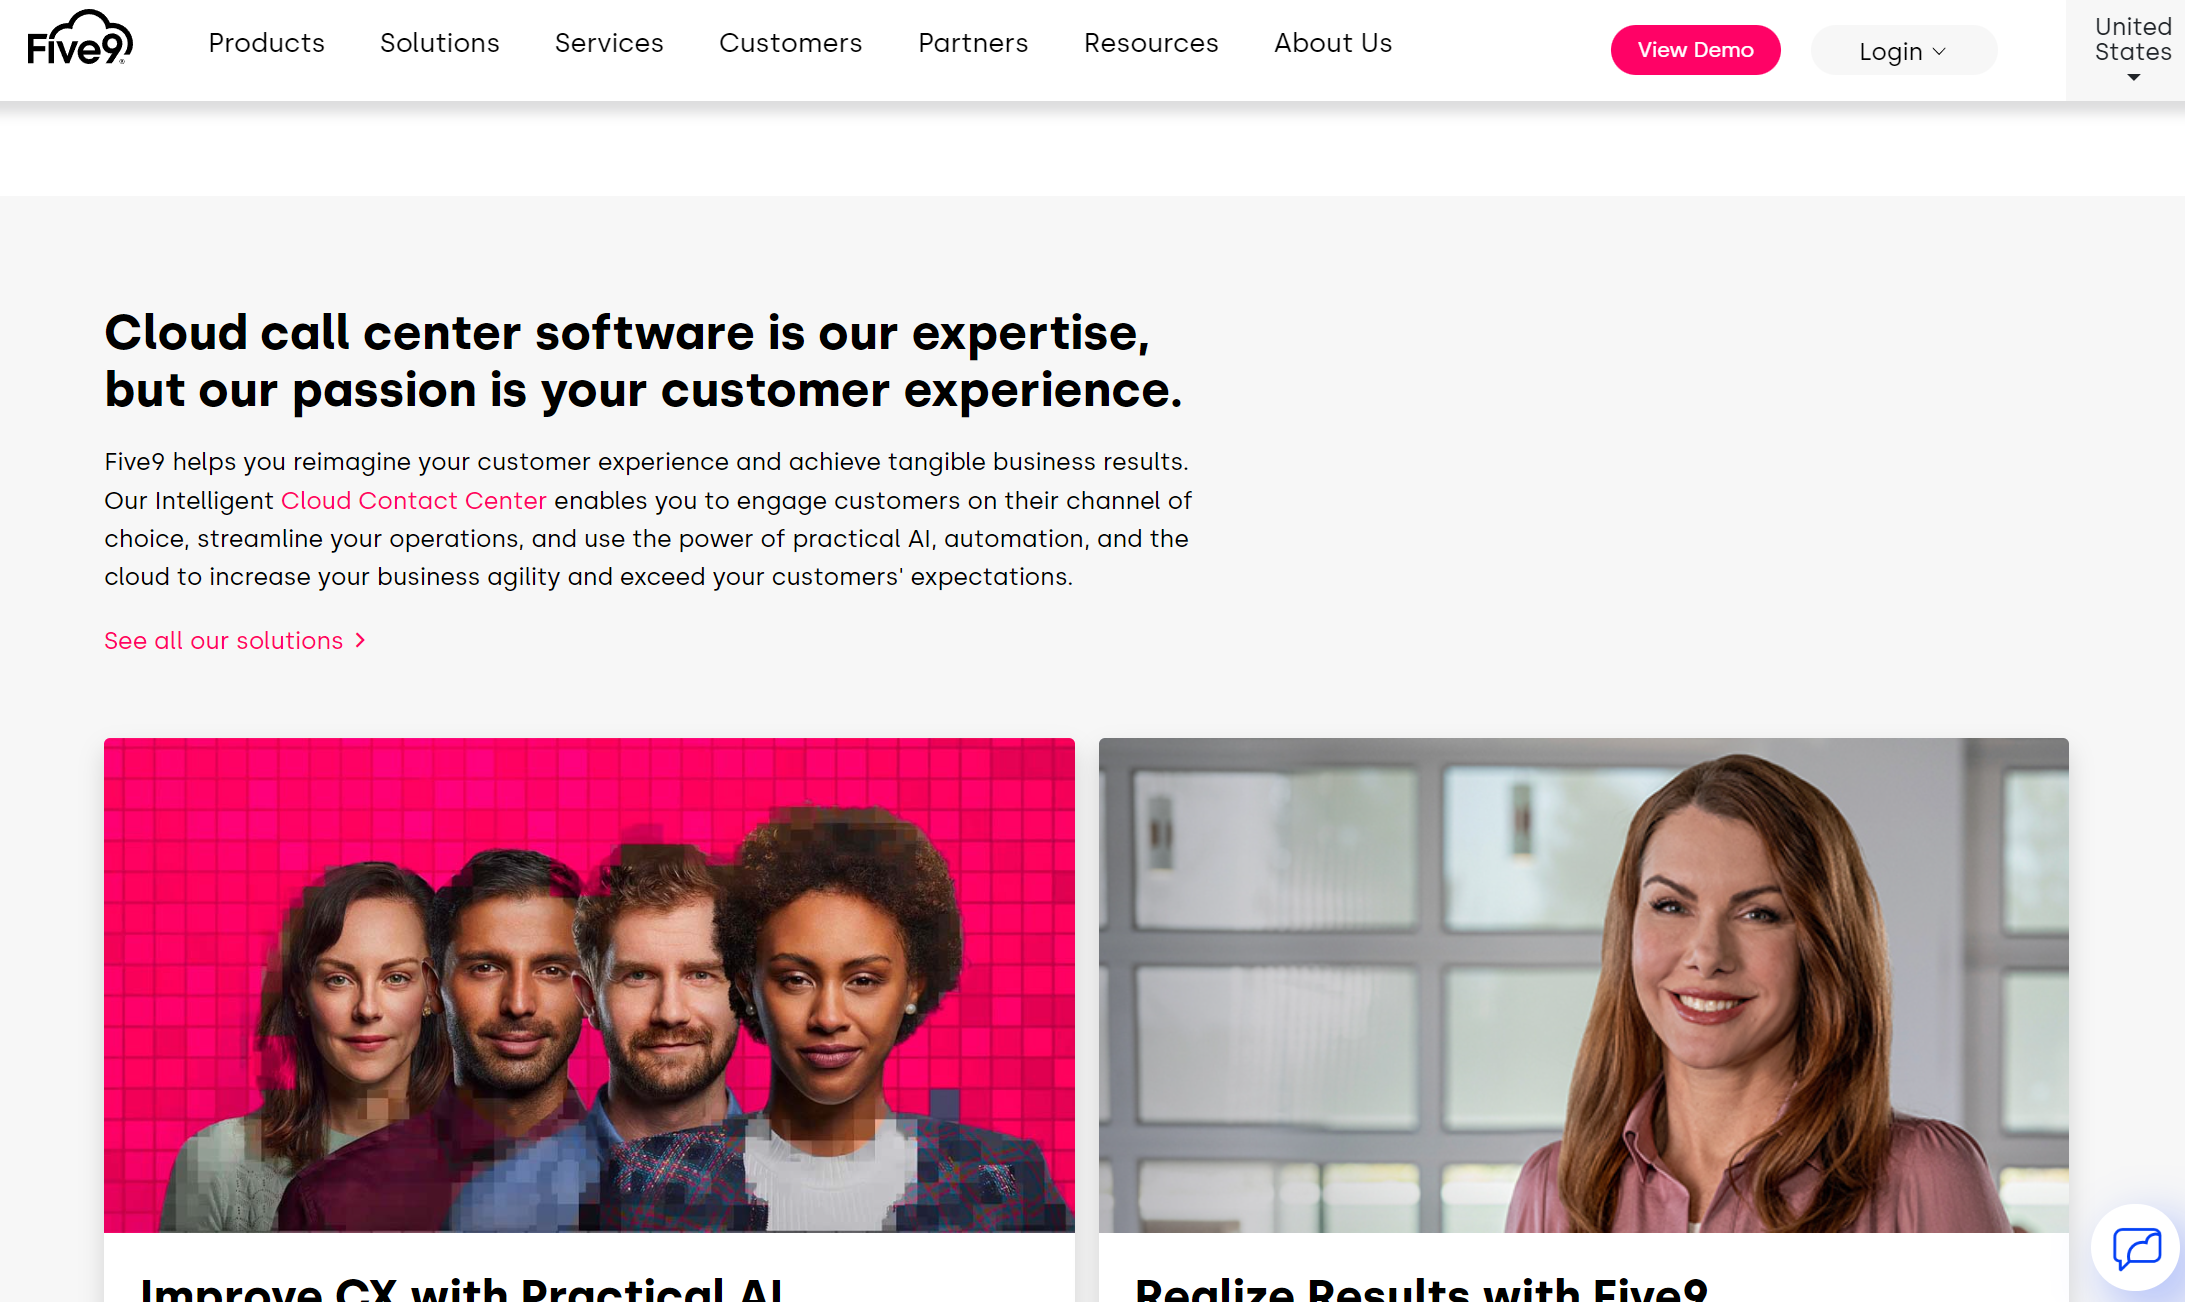Click the arrow beside See all our solutions
This screenshot has height=1302, width=2185.
361,641
